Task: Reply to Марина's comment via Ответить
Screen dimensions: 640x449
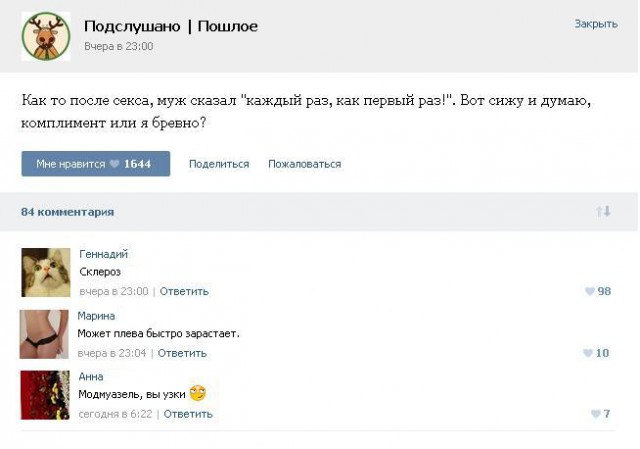Action: (x=181, y=353)
